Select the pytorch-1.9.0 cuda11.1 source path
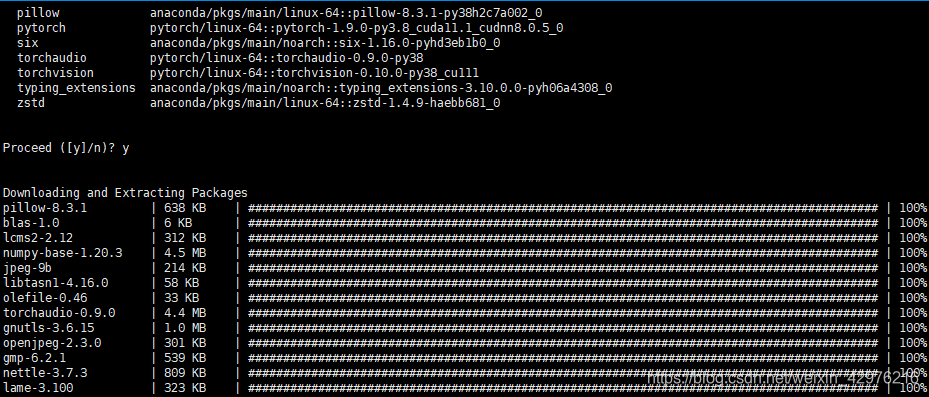The image size is (929, 397). 357,28
